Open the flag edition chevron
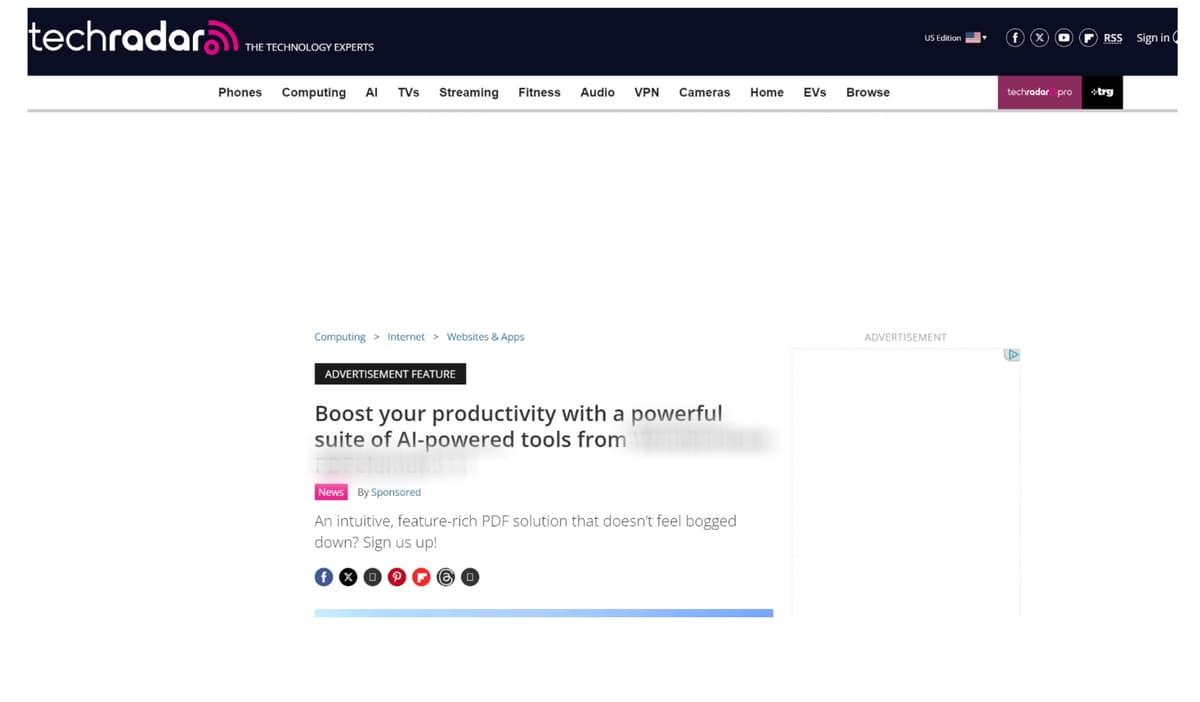1200x702 pixels. click(983, 38)
